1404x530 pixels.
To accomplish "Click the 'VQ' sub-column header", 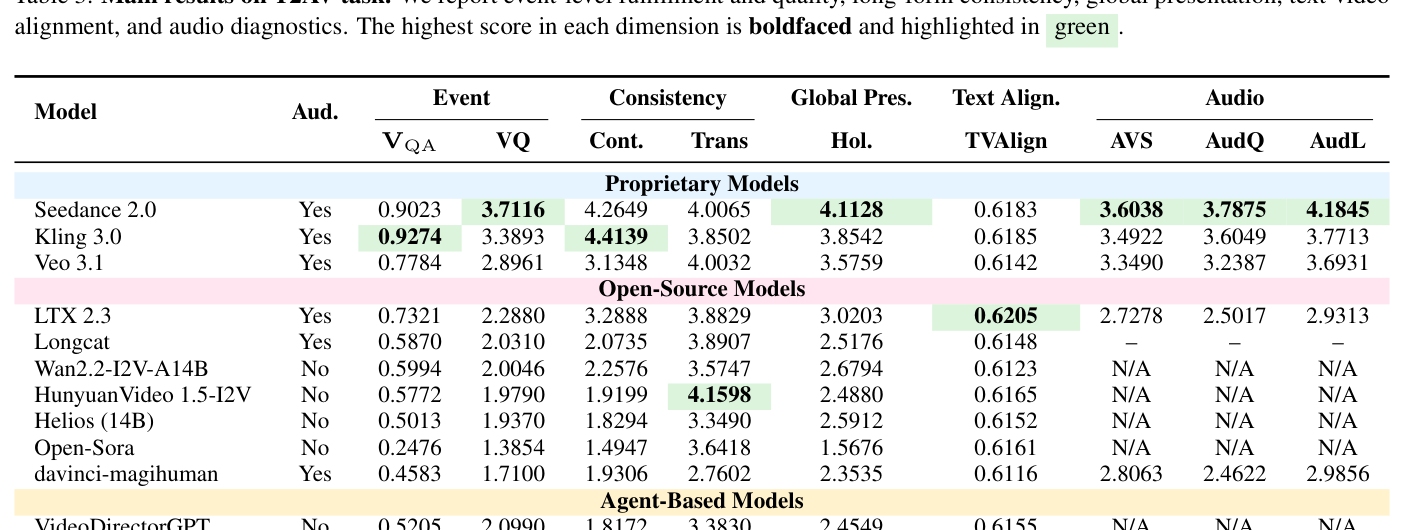I will [513, 141].
